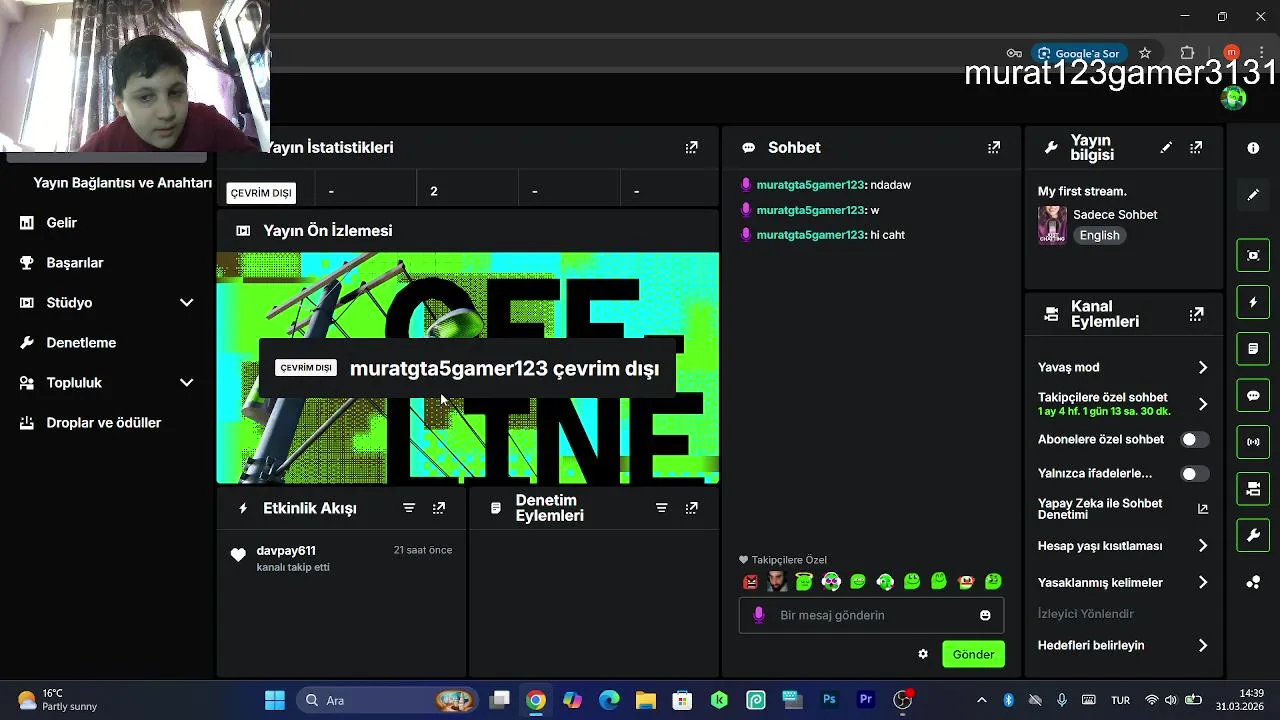Click the offline stream preview image

468,368
